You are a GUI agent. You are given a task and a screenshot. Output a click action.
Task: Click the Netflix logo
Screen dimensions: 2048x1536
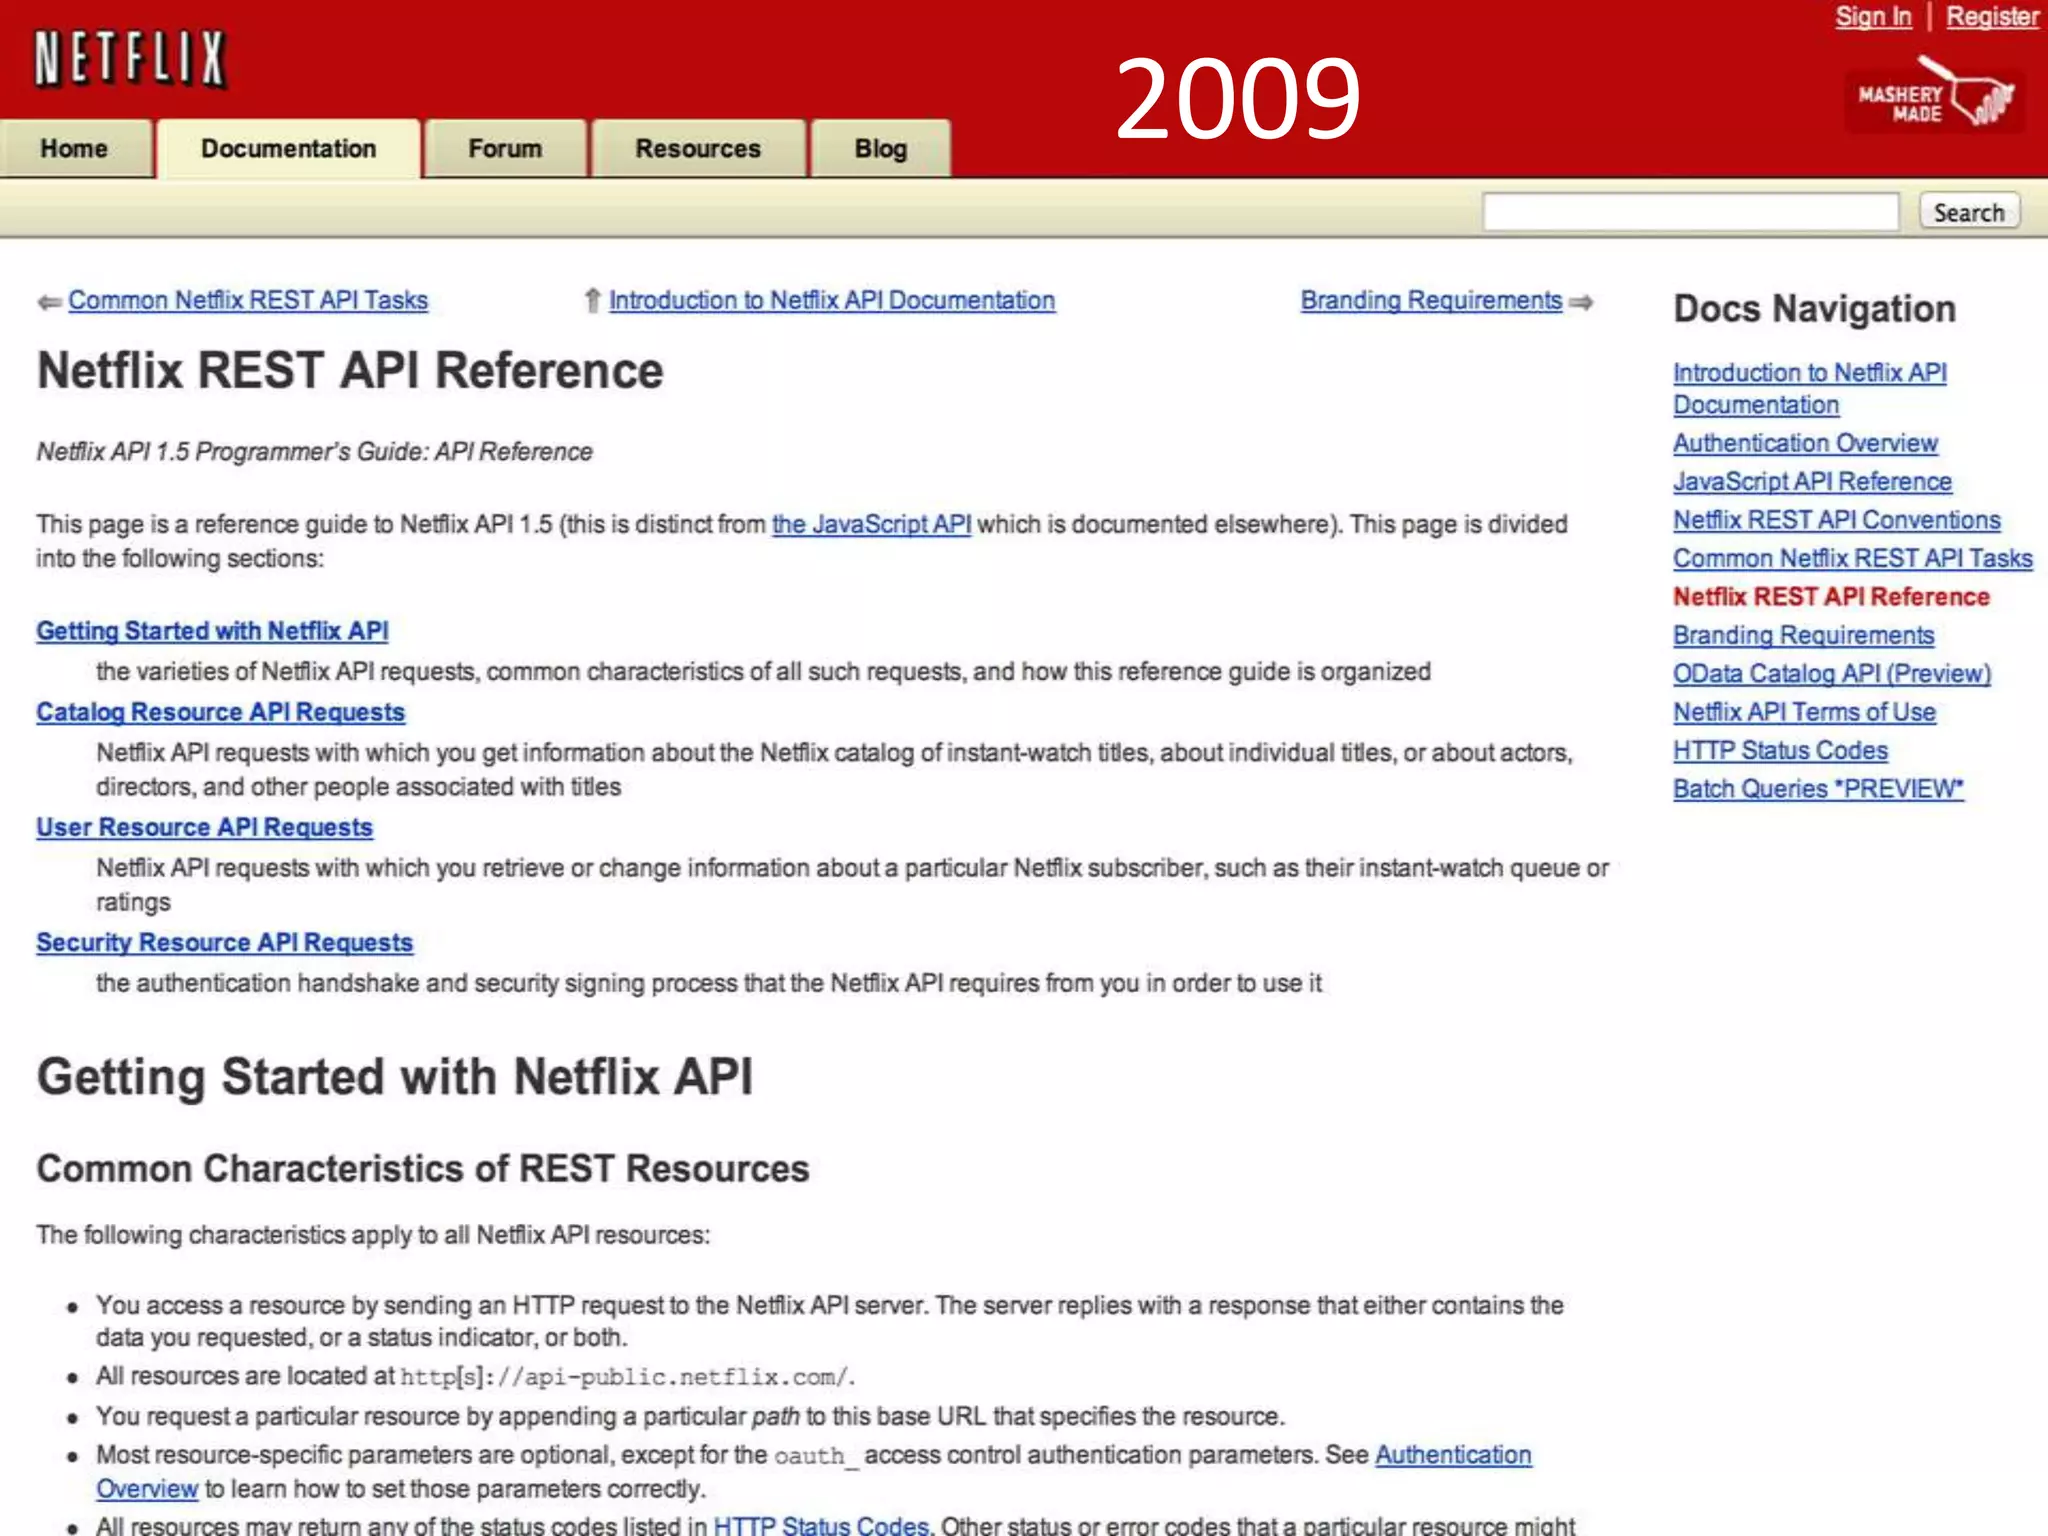point(130,58)
